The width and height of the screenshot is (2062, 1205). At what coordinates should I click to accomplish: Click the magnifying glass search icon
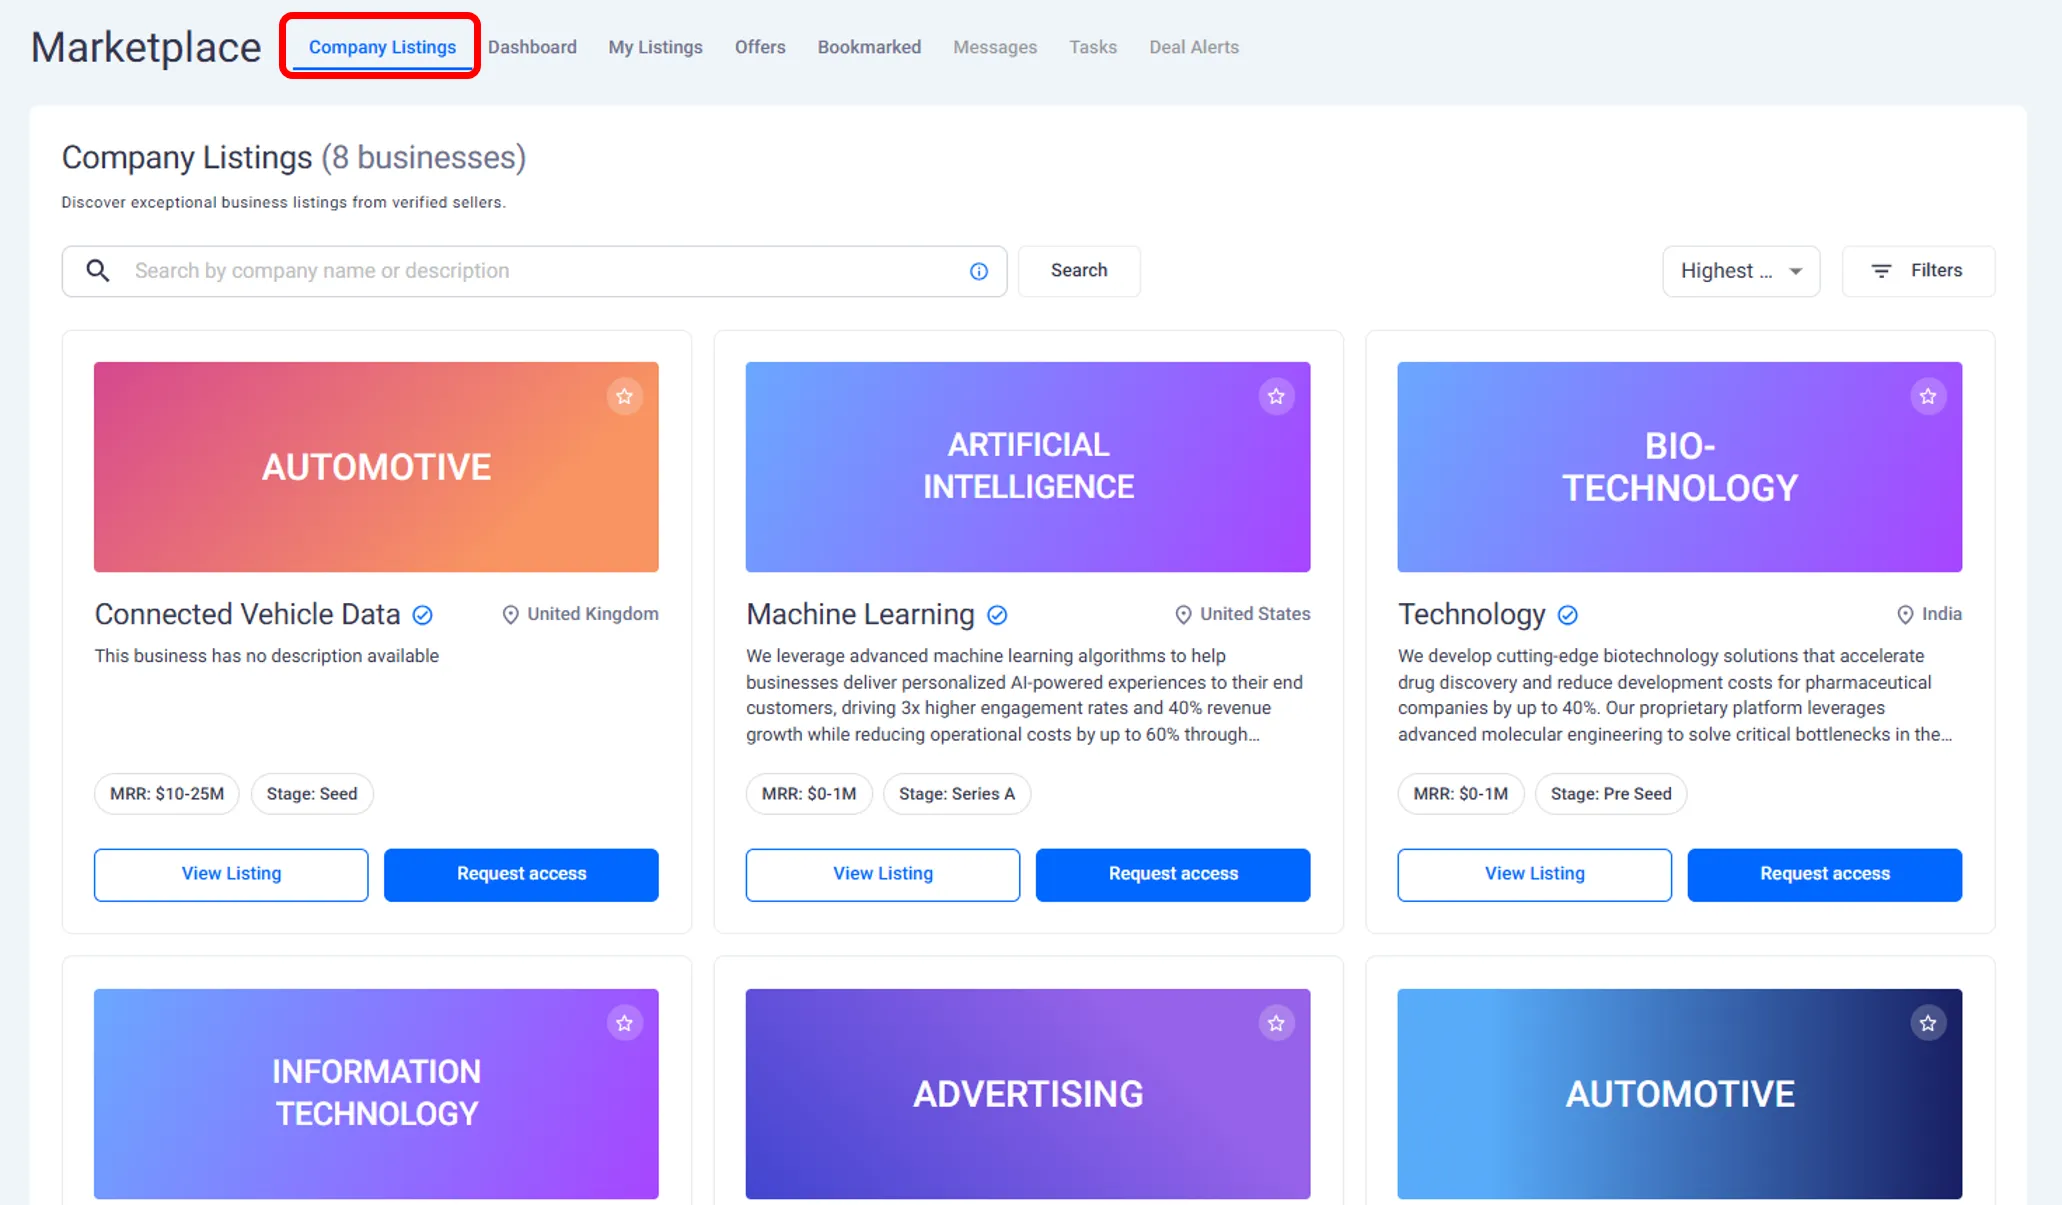[97, 271]
